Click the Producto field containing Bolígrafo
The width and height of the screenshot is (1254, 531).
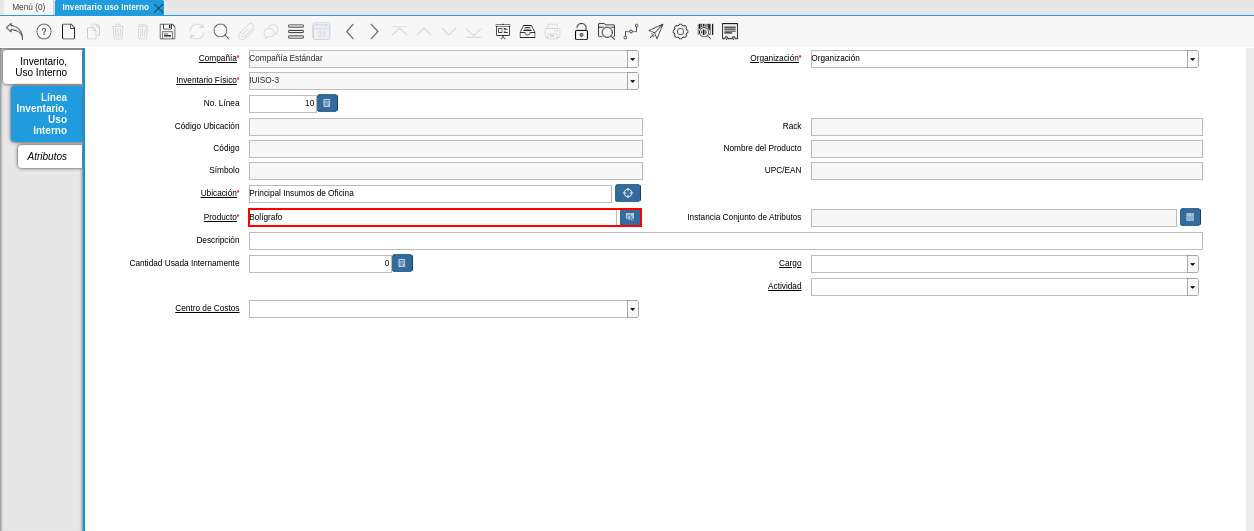434,217
